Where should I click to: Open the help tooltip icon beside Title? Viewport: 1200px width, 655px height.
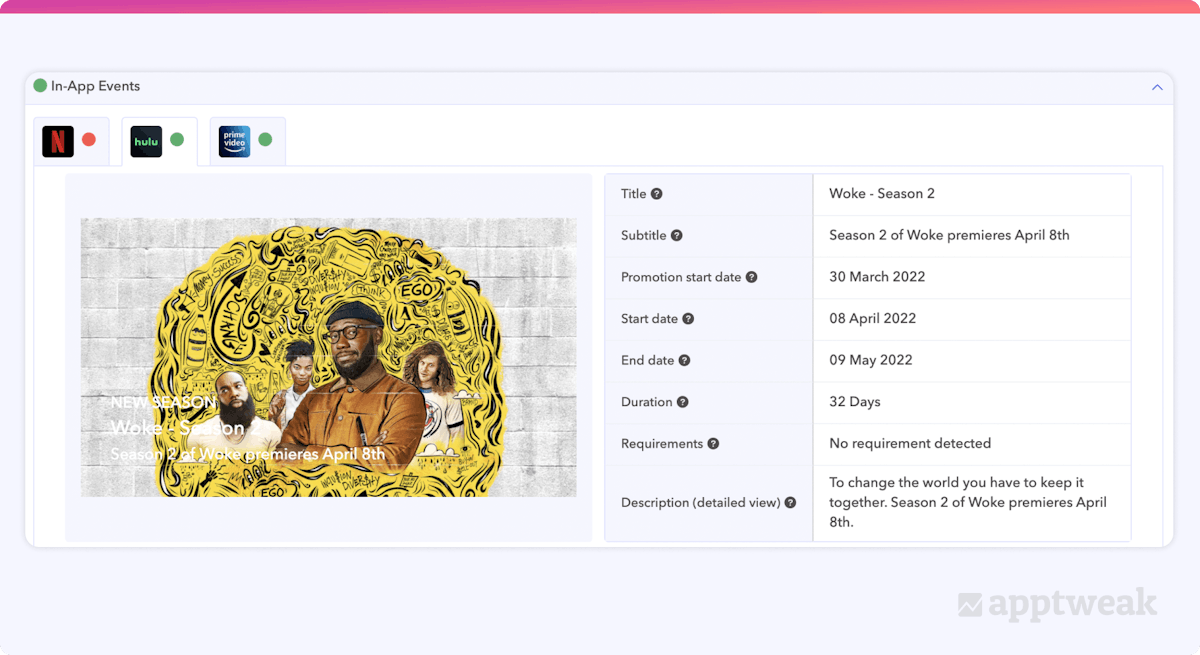coord(657,194)
